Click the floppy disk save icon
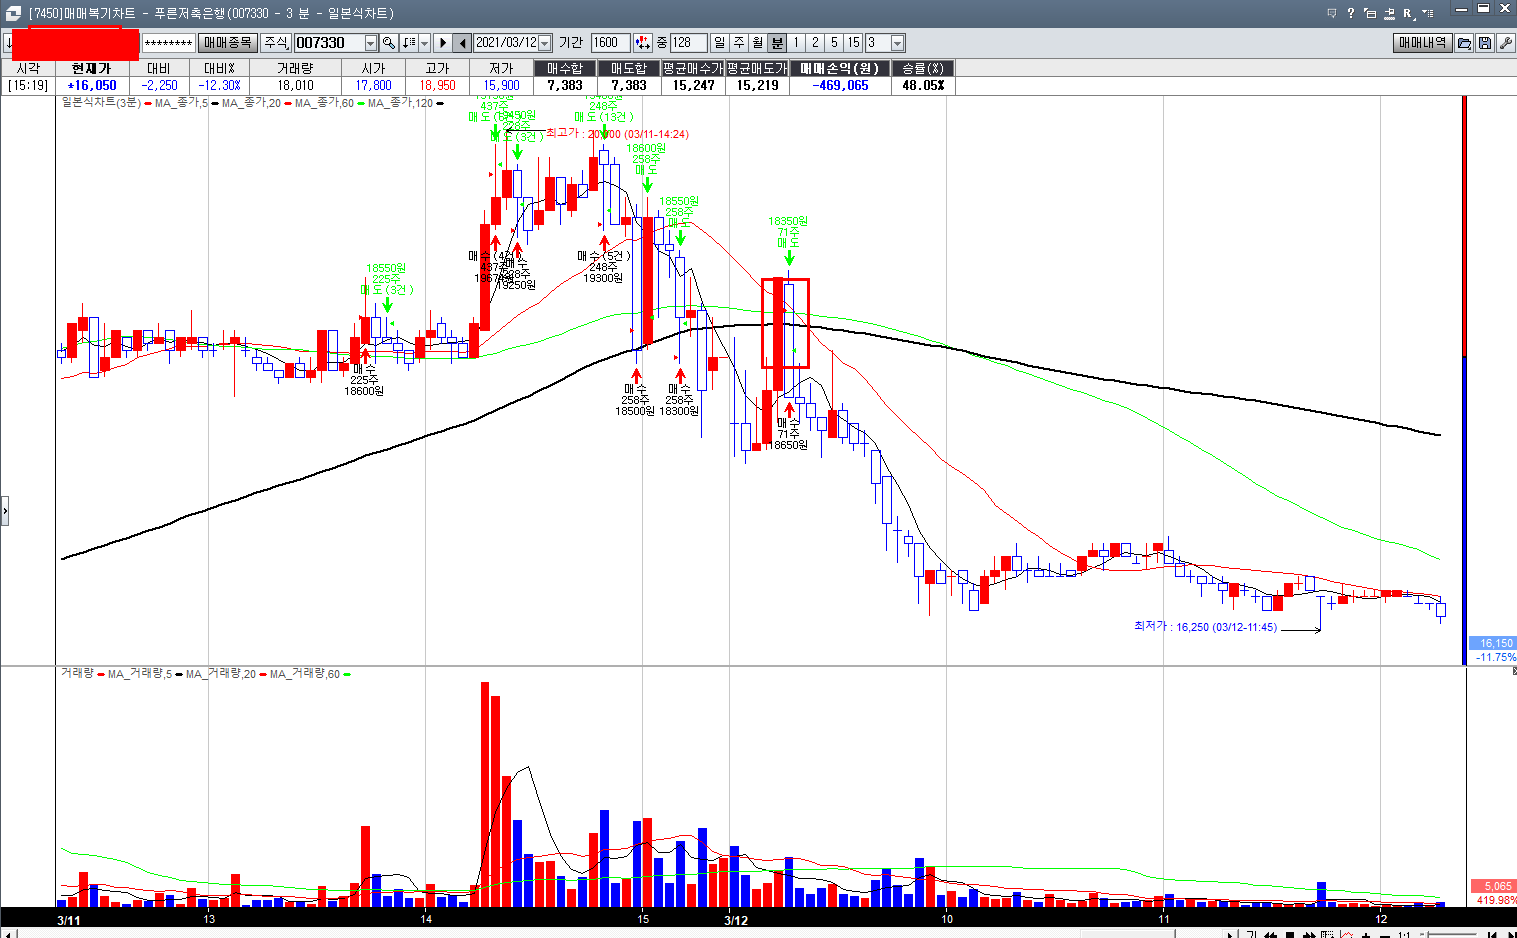 (1485, 43)
